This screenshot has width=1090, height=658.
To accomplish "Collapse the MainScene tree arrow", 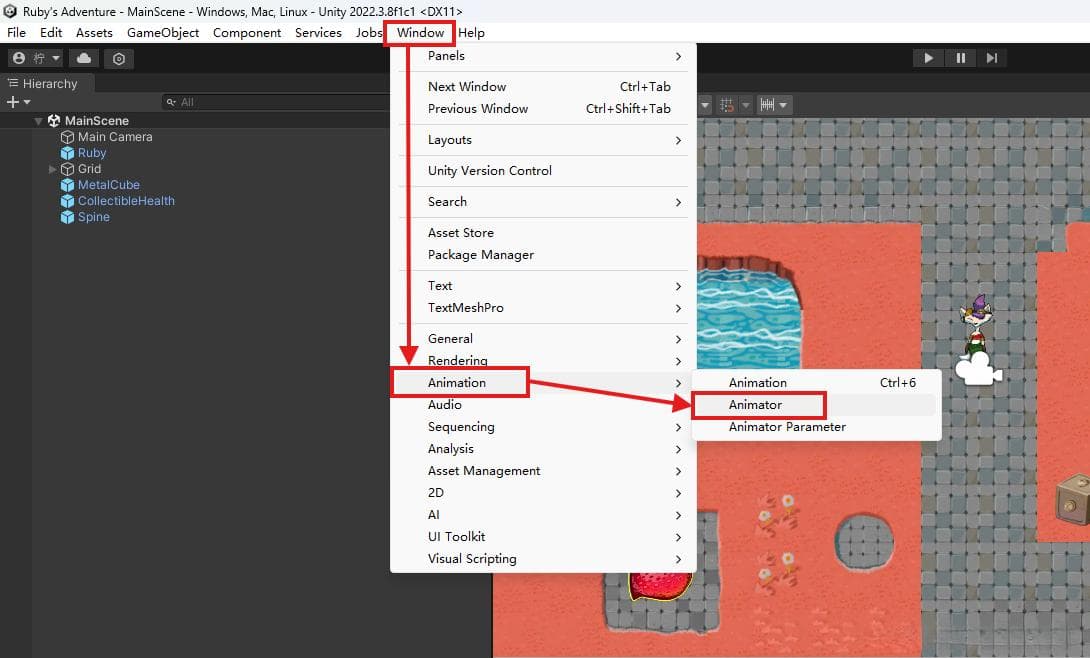I will click(x=38, y=121).
